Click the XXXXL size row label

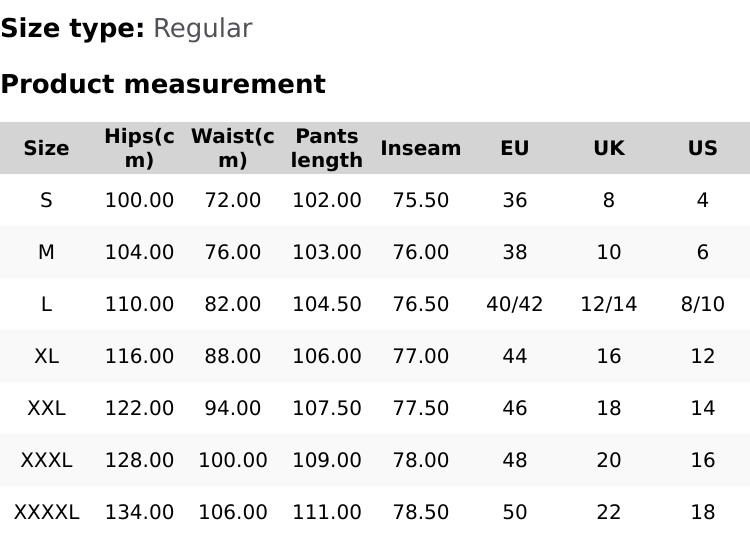coord(46,512)
